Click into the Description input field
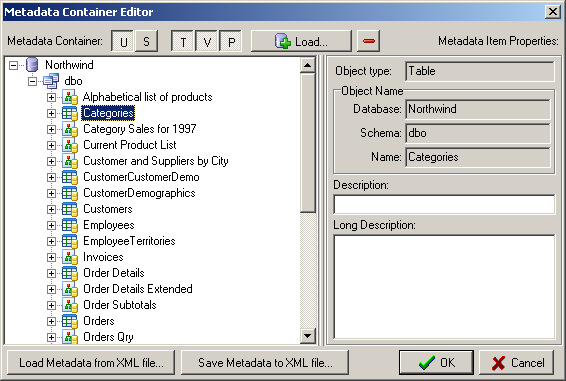This screenshot has width=566, height=381. pos(444,204)
